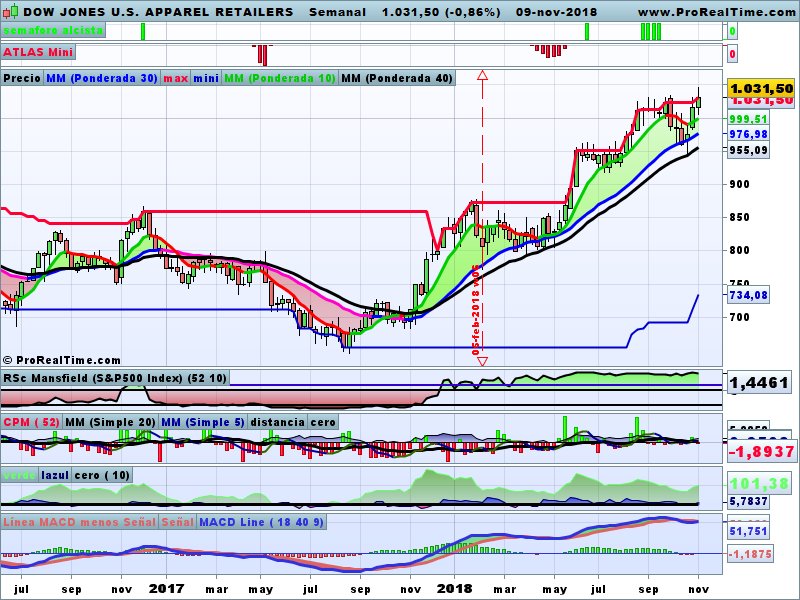Click the 700 price axis label
This screenshot has height=600, width=800.
tap(739, 317)
